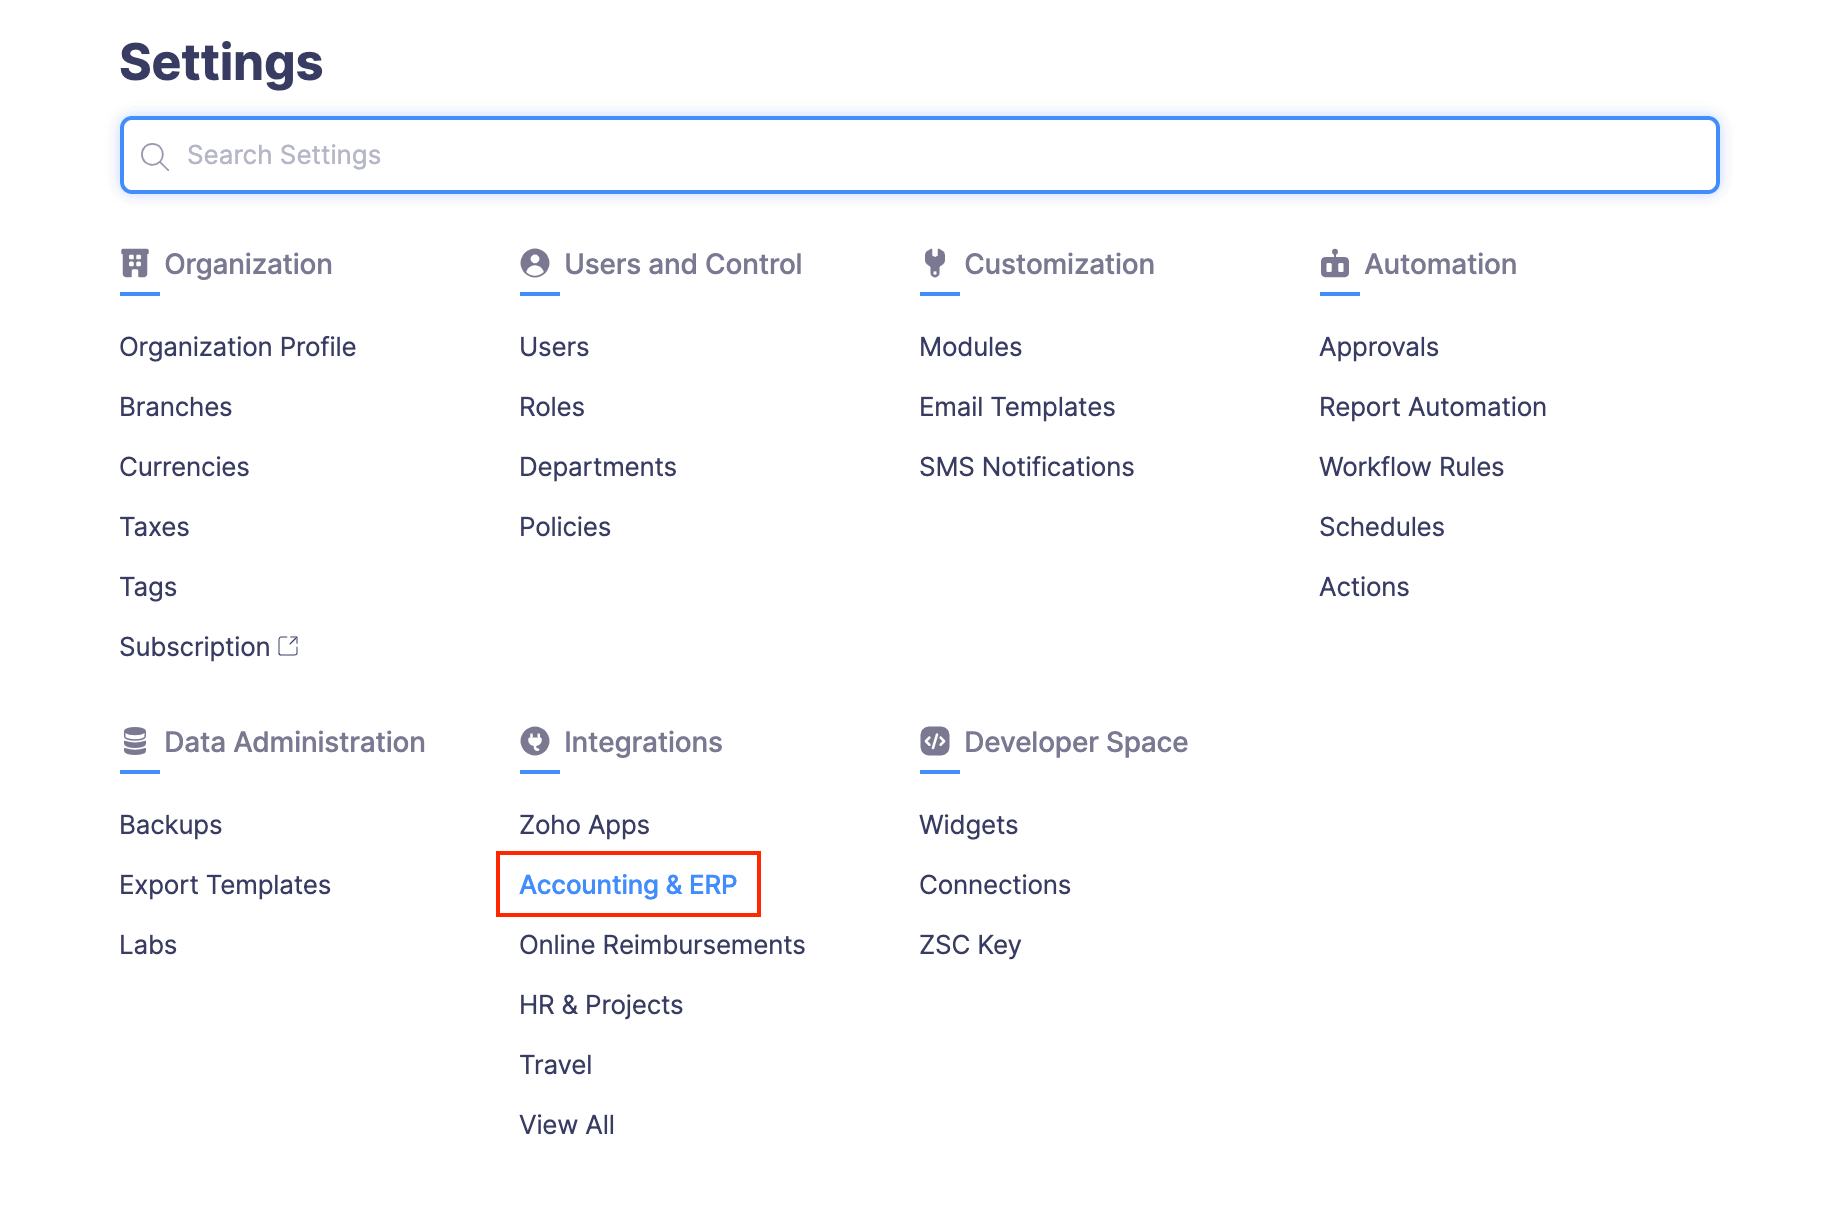Open the Organization Profile settings
Image resolution: width=1832 pixels, height=1216 pixels.
click(x=237, y=346)
